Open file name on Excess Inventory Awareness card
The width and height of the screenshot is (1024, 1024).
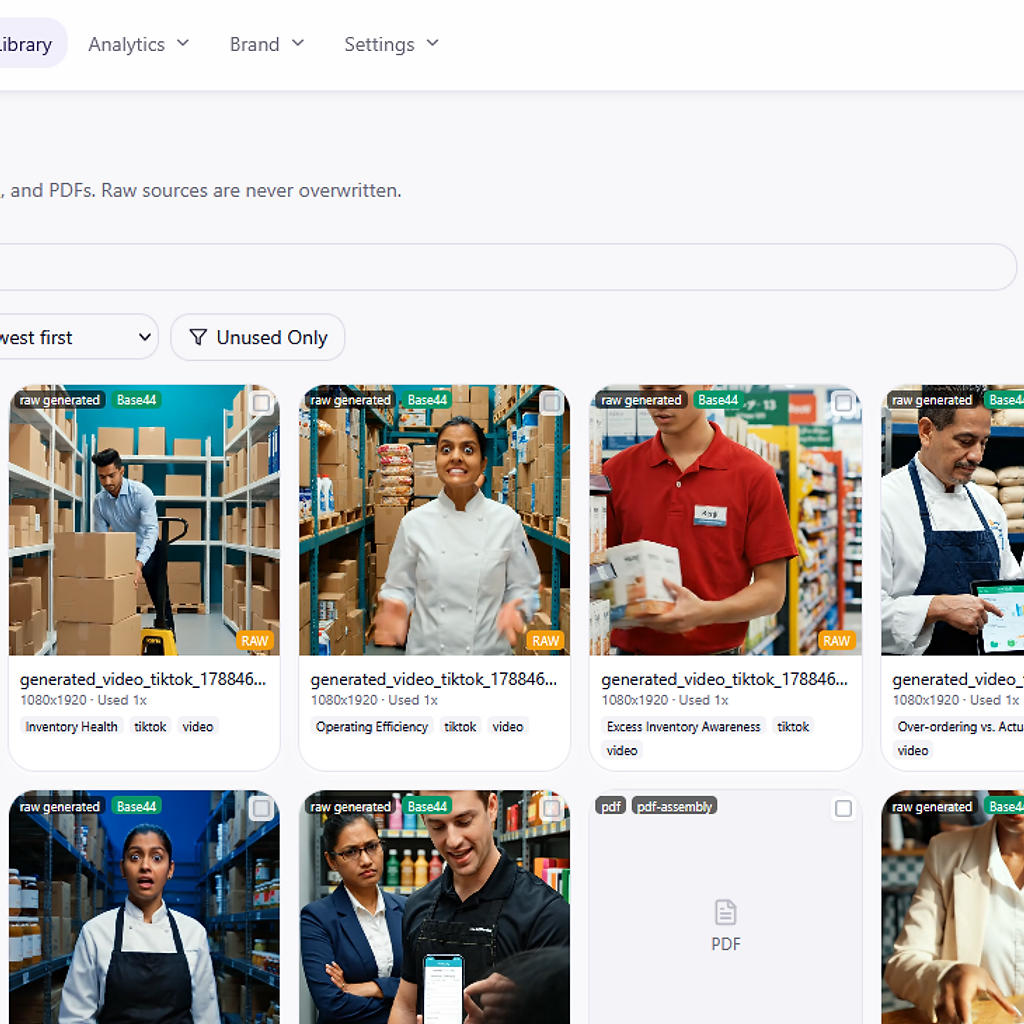(x=724, y=679)
